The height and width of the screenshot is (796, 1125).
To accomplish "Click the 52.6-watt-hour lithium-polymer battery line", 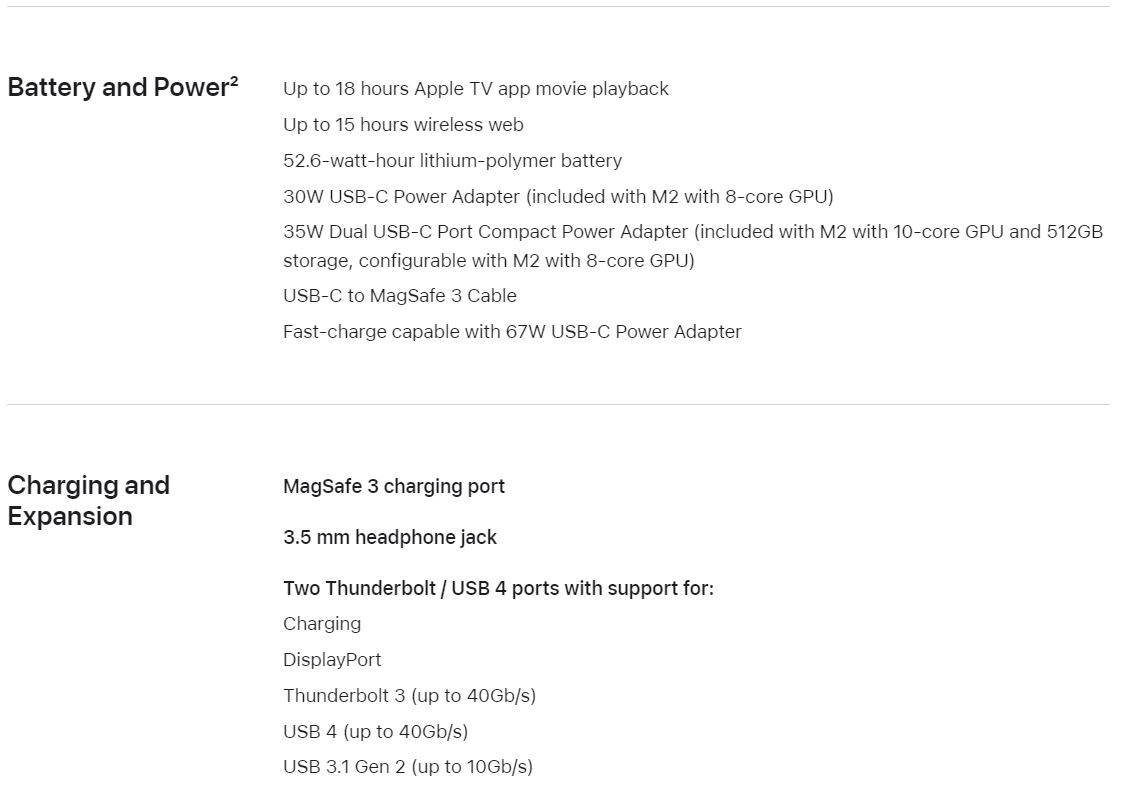I will point(453,161).
